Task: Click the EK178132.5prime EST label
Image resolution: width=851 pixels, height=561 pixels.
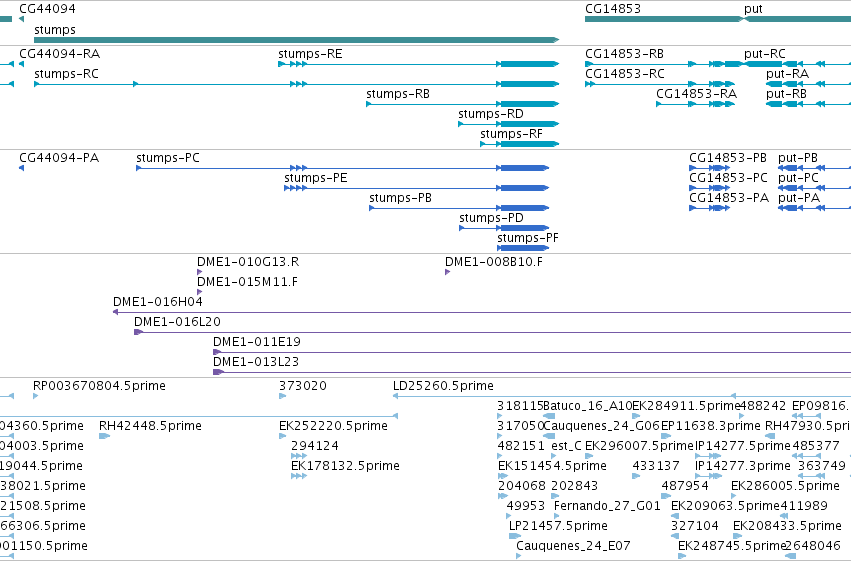Action: (x=345, y=466)
